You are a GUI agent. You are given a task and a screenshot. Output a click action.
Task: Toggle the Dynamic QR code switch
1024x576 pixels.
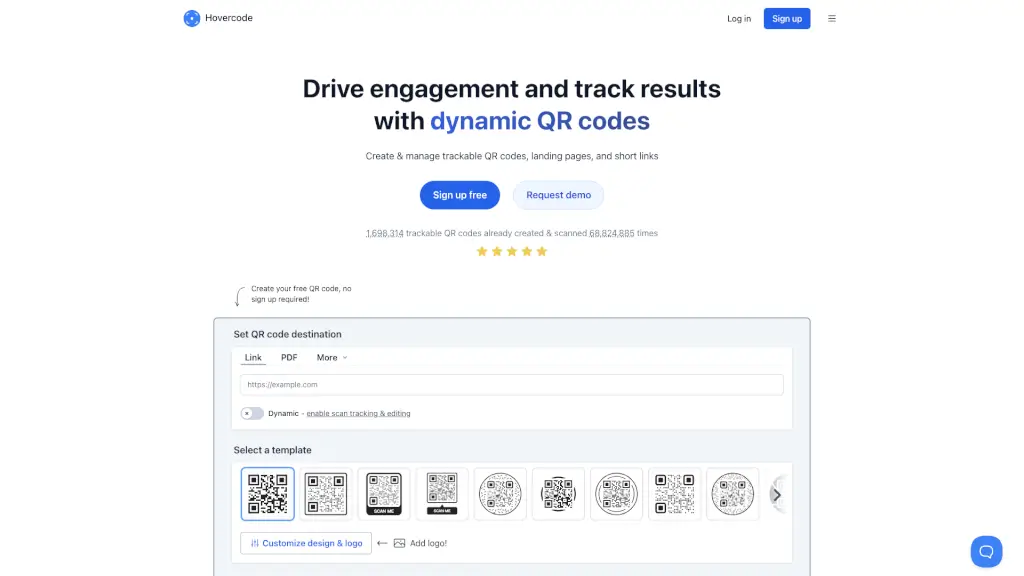coord(252,413)
